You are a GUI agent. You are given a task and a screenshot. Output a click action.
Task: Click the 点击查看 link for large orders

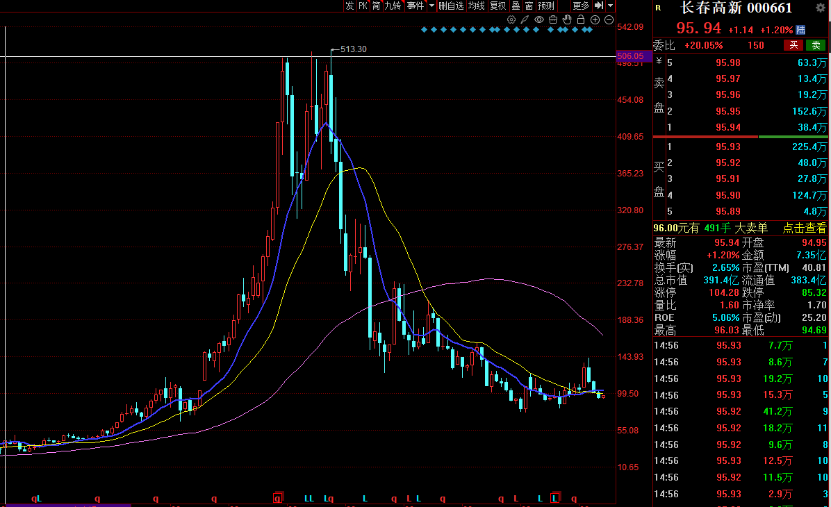click(x=805, y=228)
